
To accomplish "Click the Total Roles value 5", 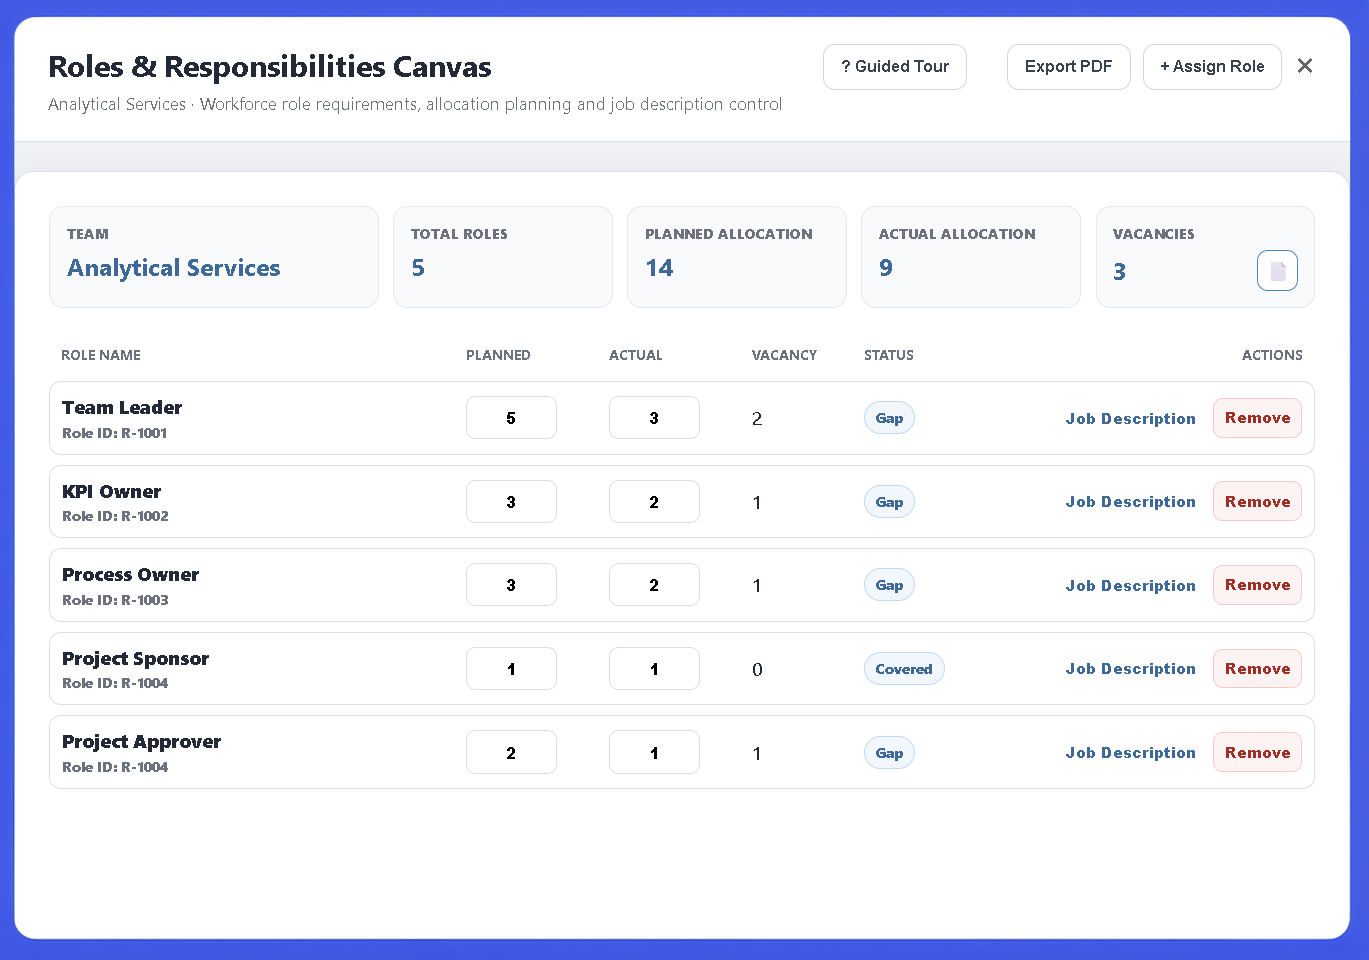I will coord(418,268).
